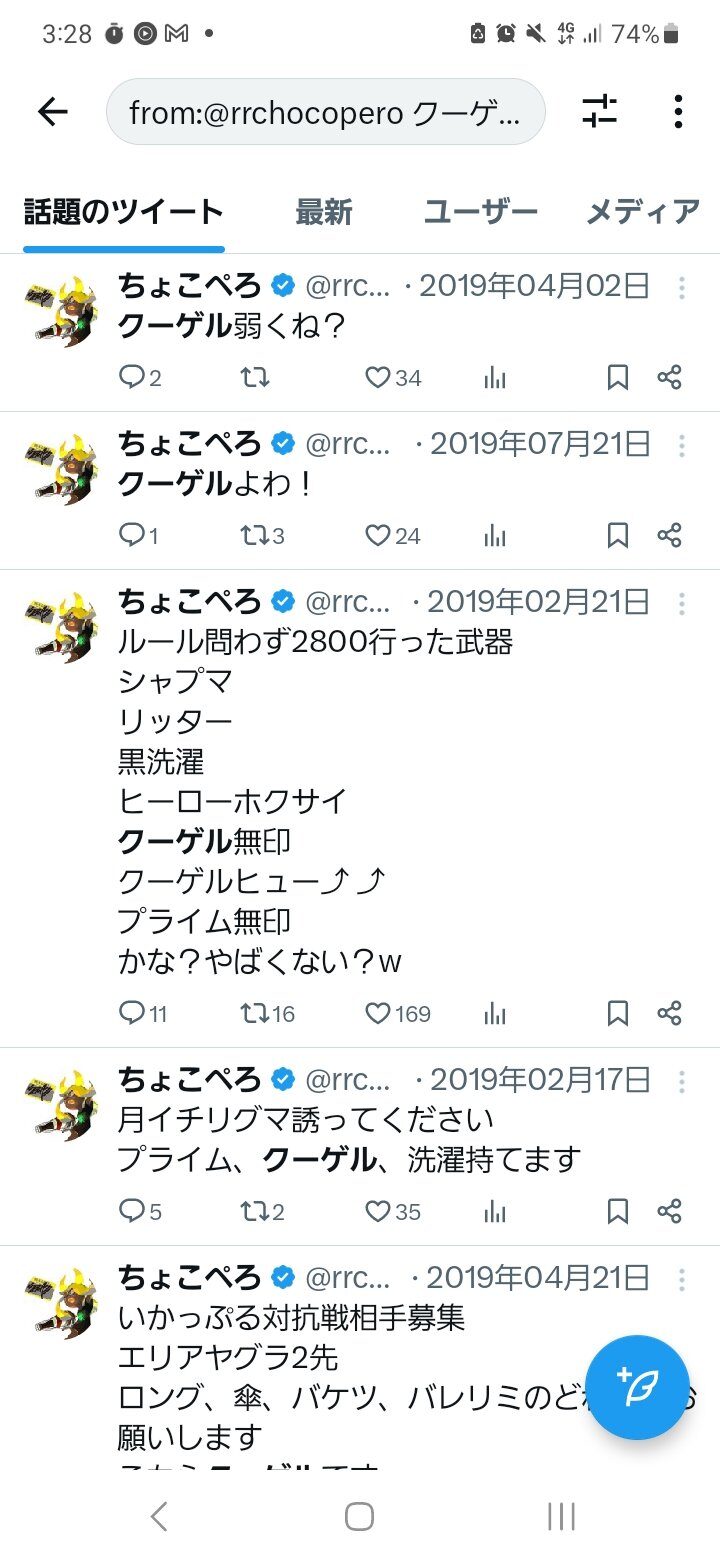This screenshot has height=1560, width=720.
Task: View analytics of the クーゲル弱くね？ tweet
Action: click(x=495, y=377)
